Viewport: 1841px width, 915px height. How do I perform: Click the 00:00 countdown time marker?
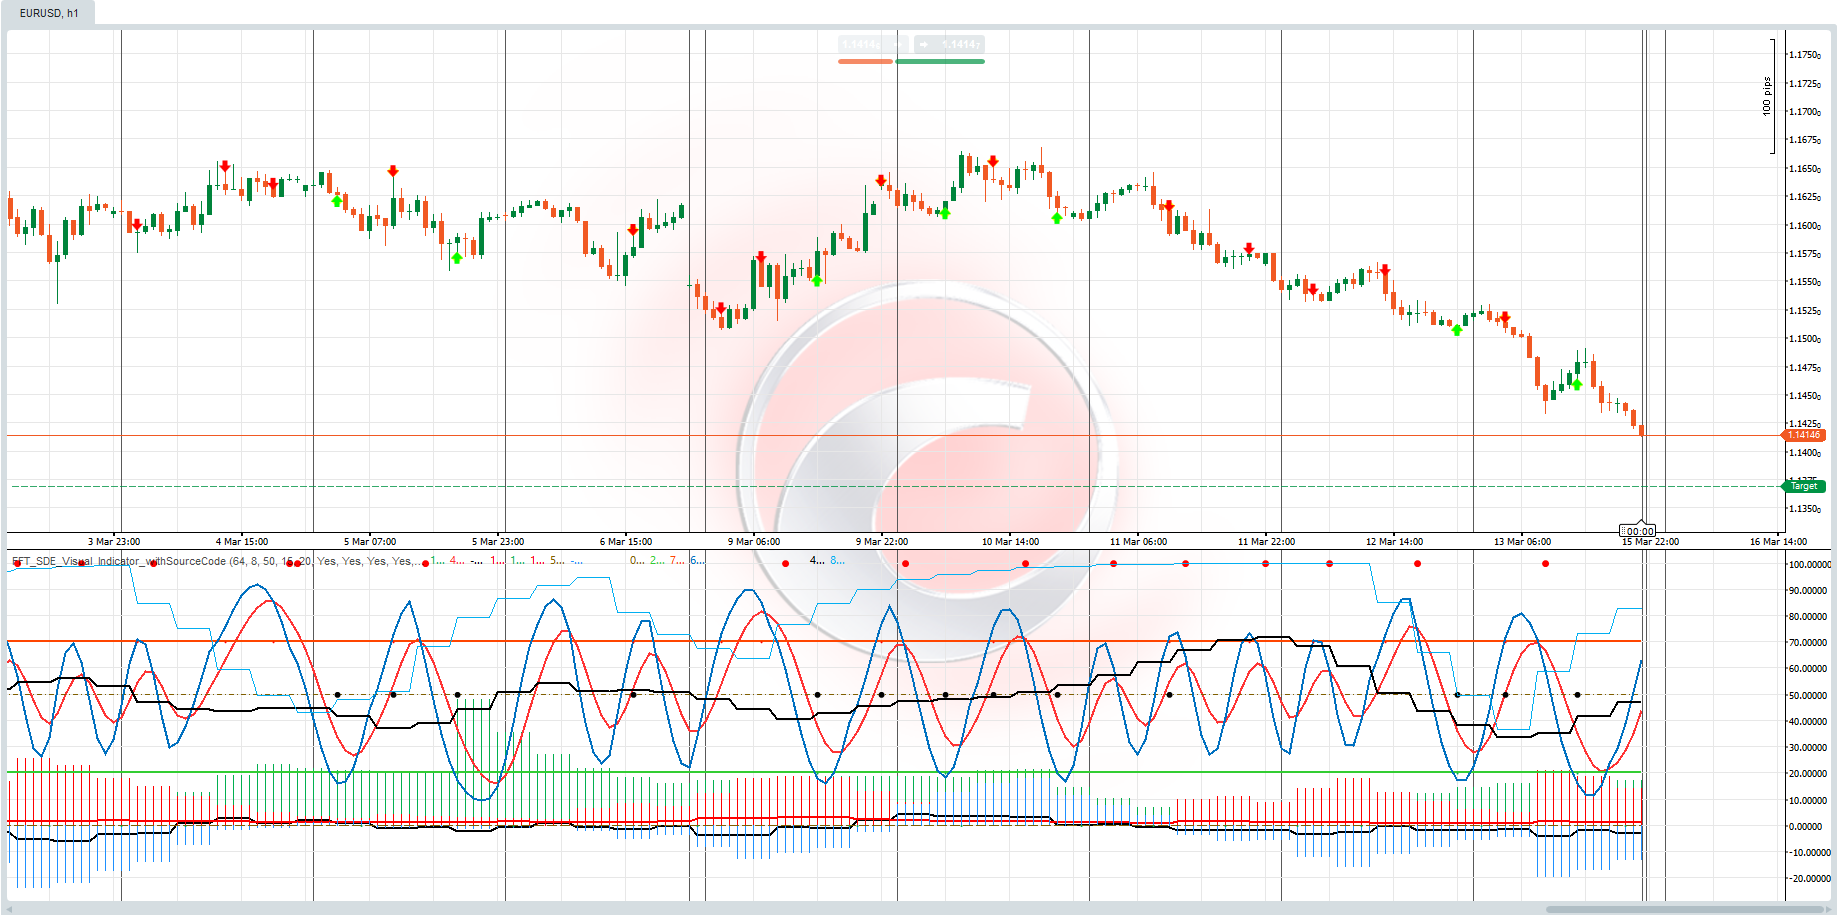point(1638,531)
